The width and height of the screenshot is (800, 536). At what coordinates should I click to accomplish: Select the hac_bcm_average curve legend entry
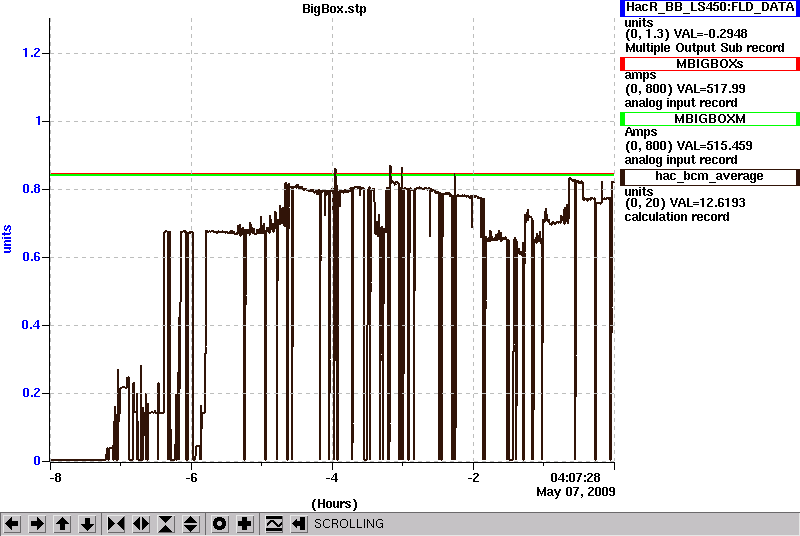[x=710, y=176]
